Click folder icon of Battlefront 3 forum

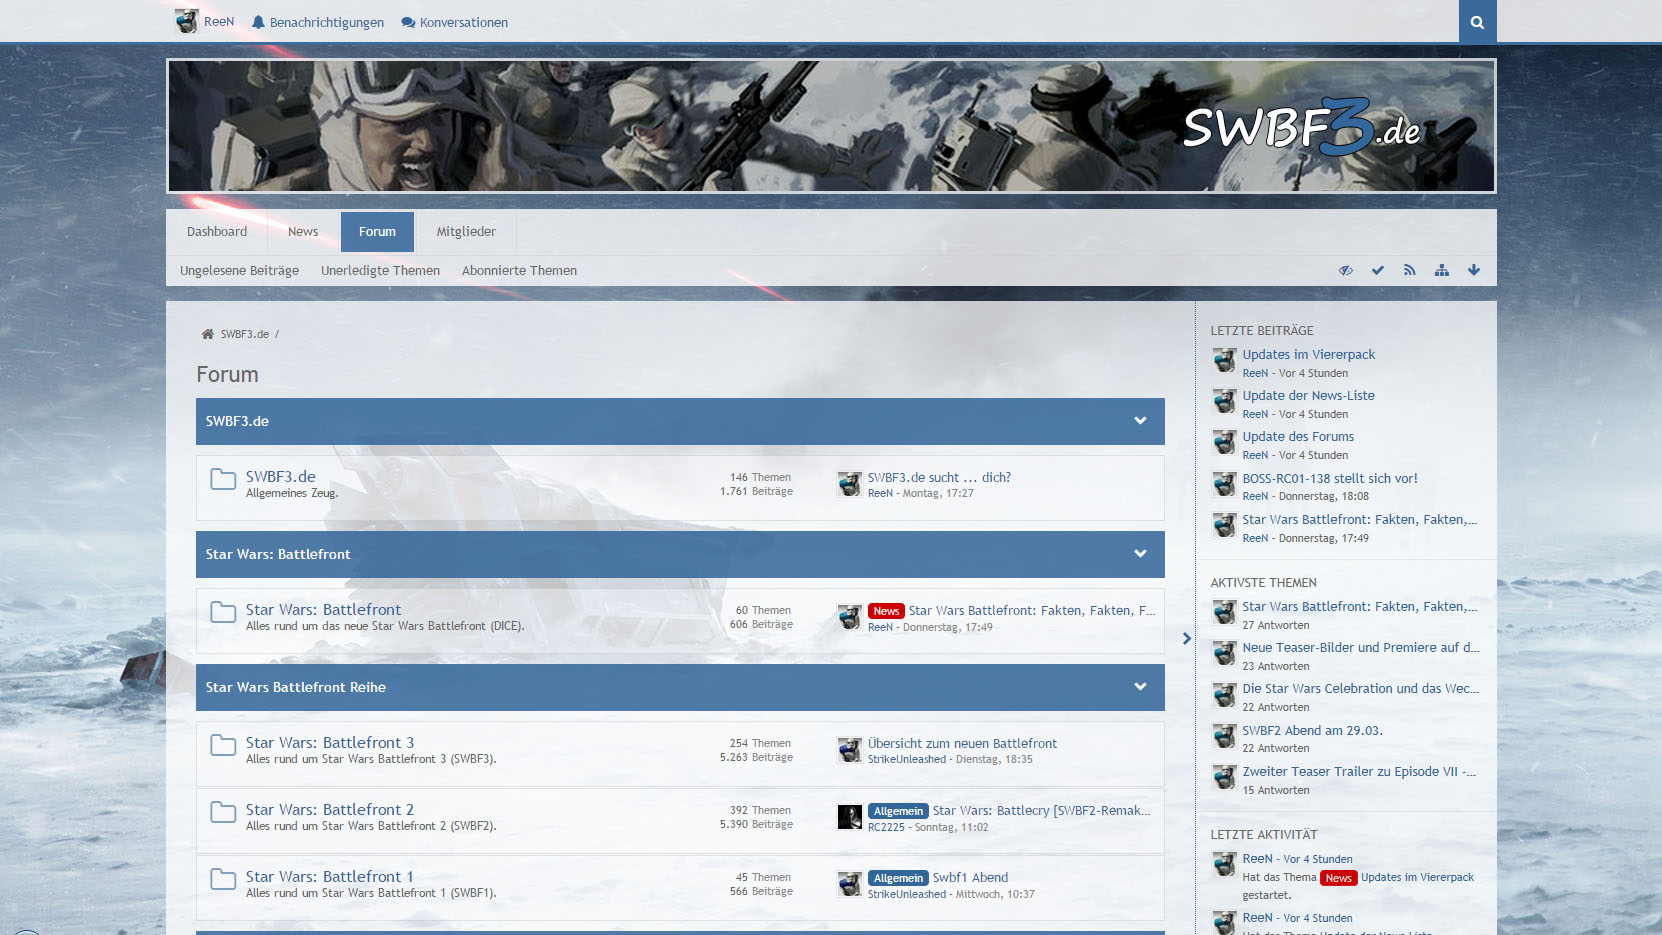click(x=223, y=745)
